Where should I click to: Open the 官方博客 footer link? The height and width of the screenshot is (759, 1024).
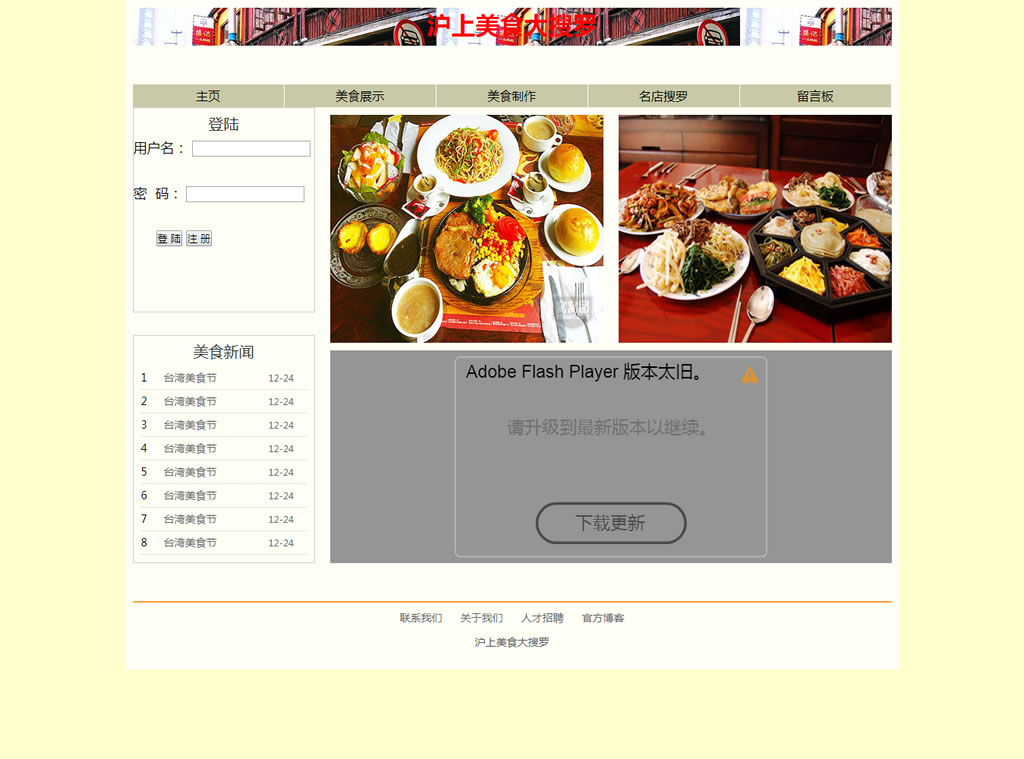[603, 618]
